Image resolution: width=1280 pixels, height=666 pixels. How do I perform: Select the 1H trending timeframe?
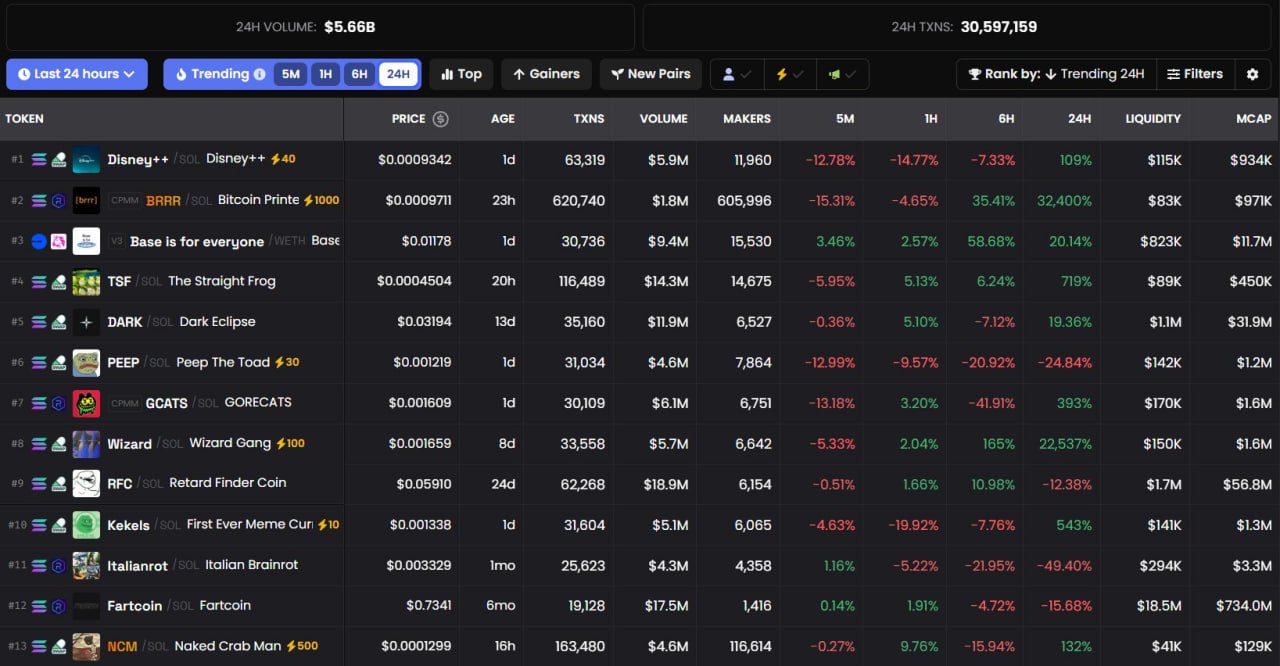click(325, 74)
